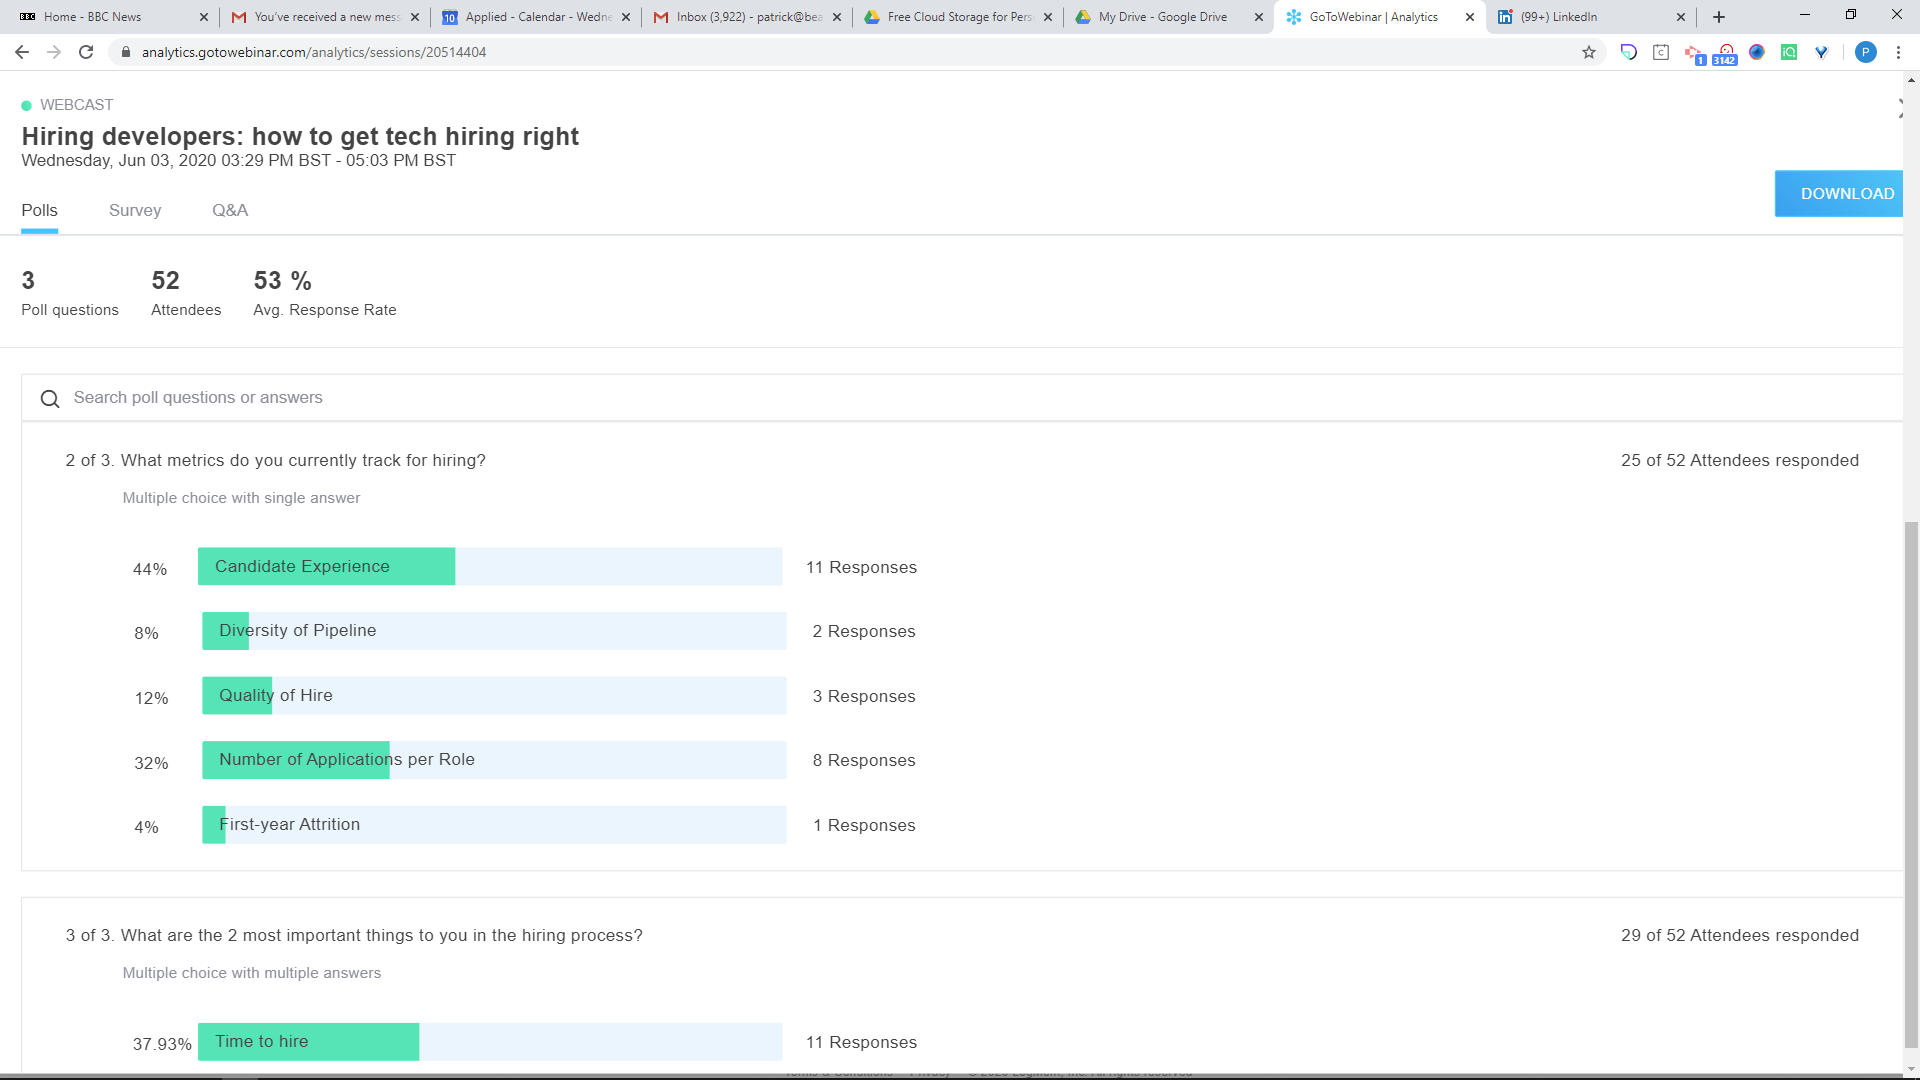This screenshot has height=1080, width=1920.
Task: Switch to the Survey tab
Action: tap(135, 210)
